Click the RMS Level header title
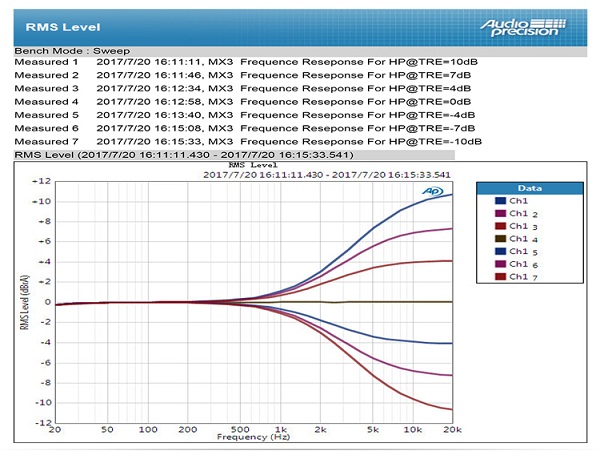Screen dimensions: 600x451 pos(63,27)
